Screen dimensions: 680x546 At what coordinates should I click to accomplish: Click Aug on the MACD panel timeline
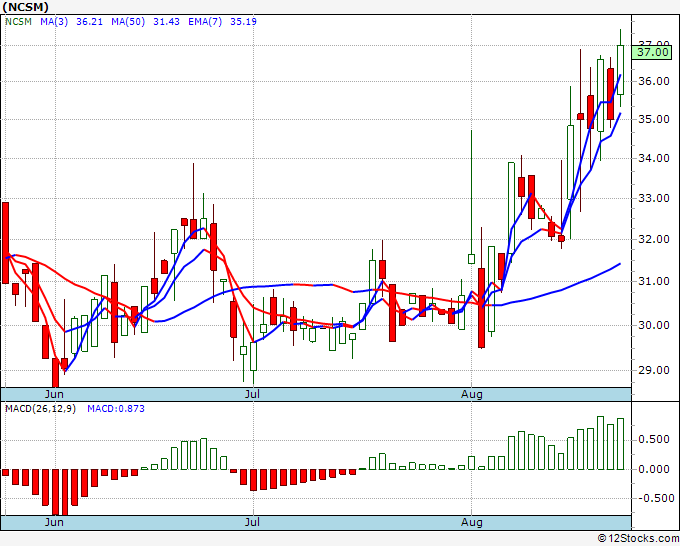coord(472,522)
